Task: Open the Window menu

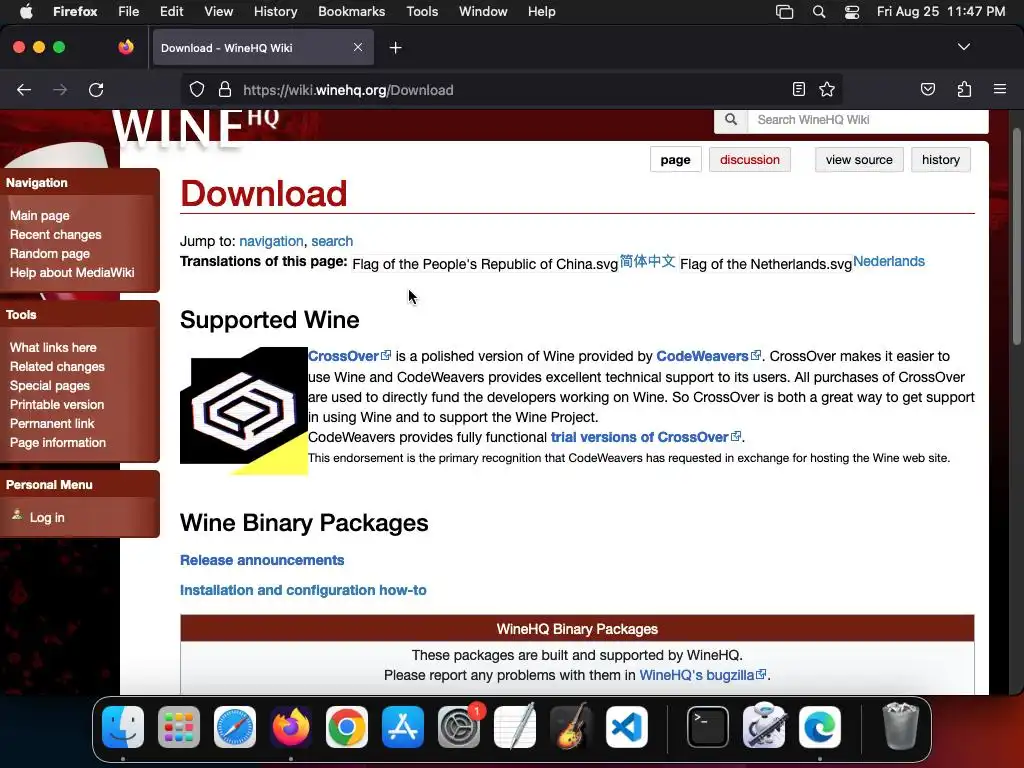Action: coord(483,11)
